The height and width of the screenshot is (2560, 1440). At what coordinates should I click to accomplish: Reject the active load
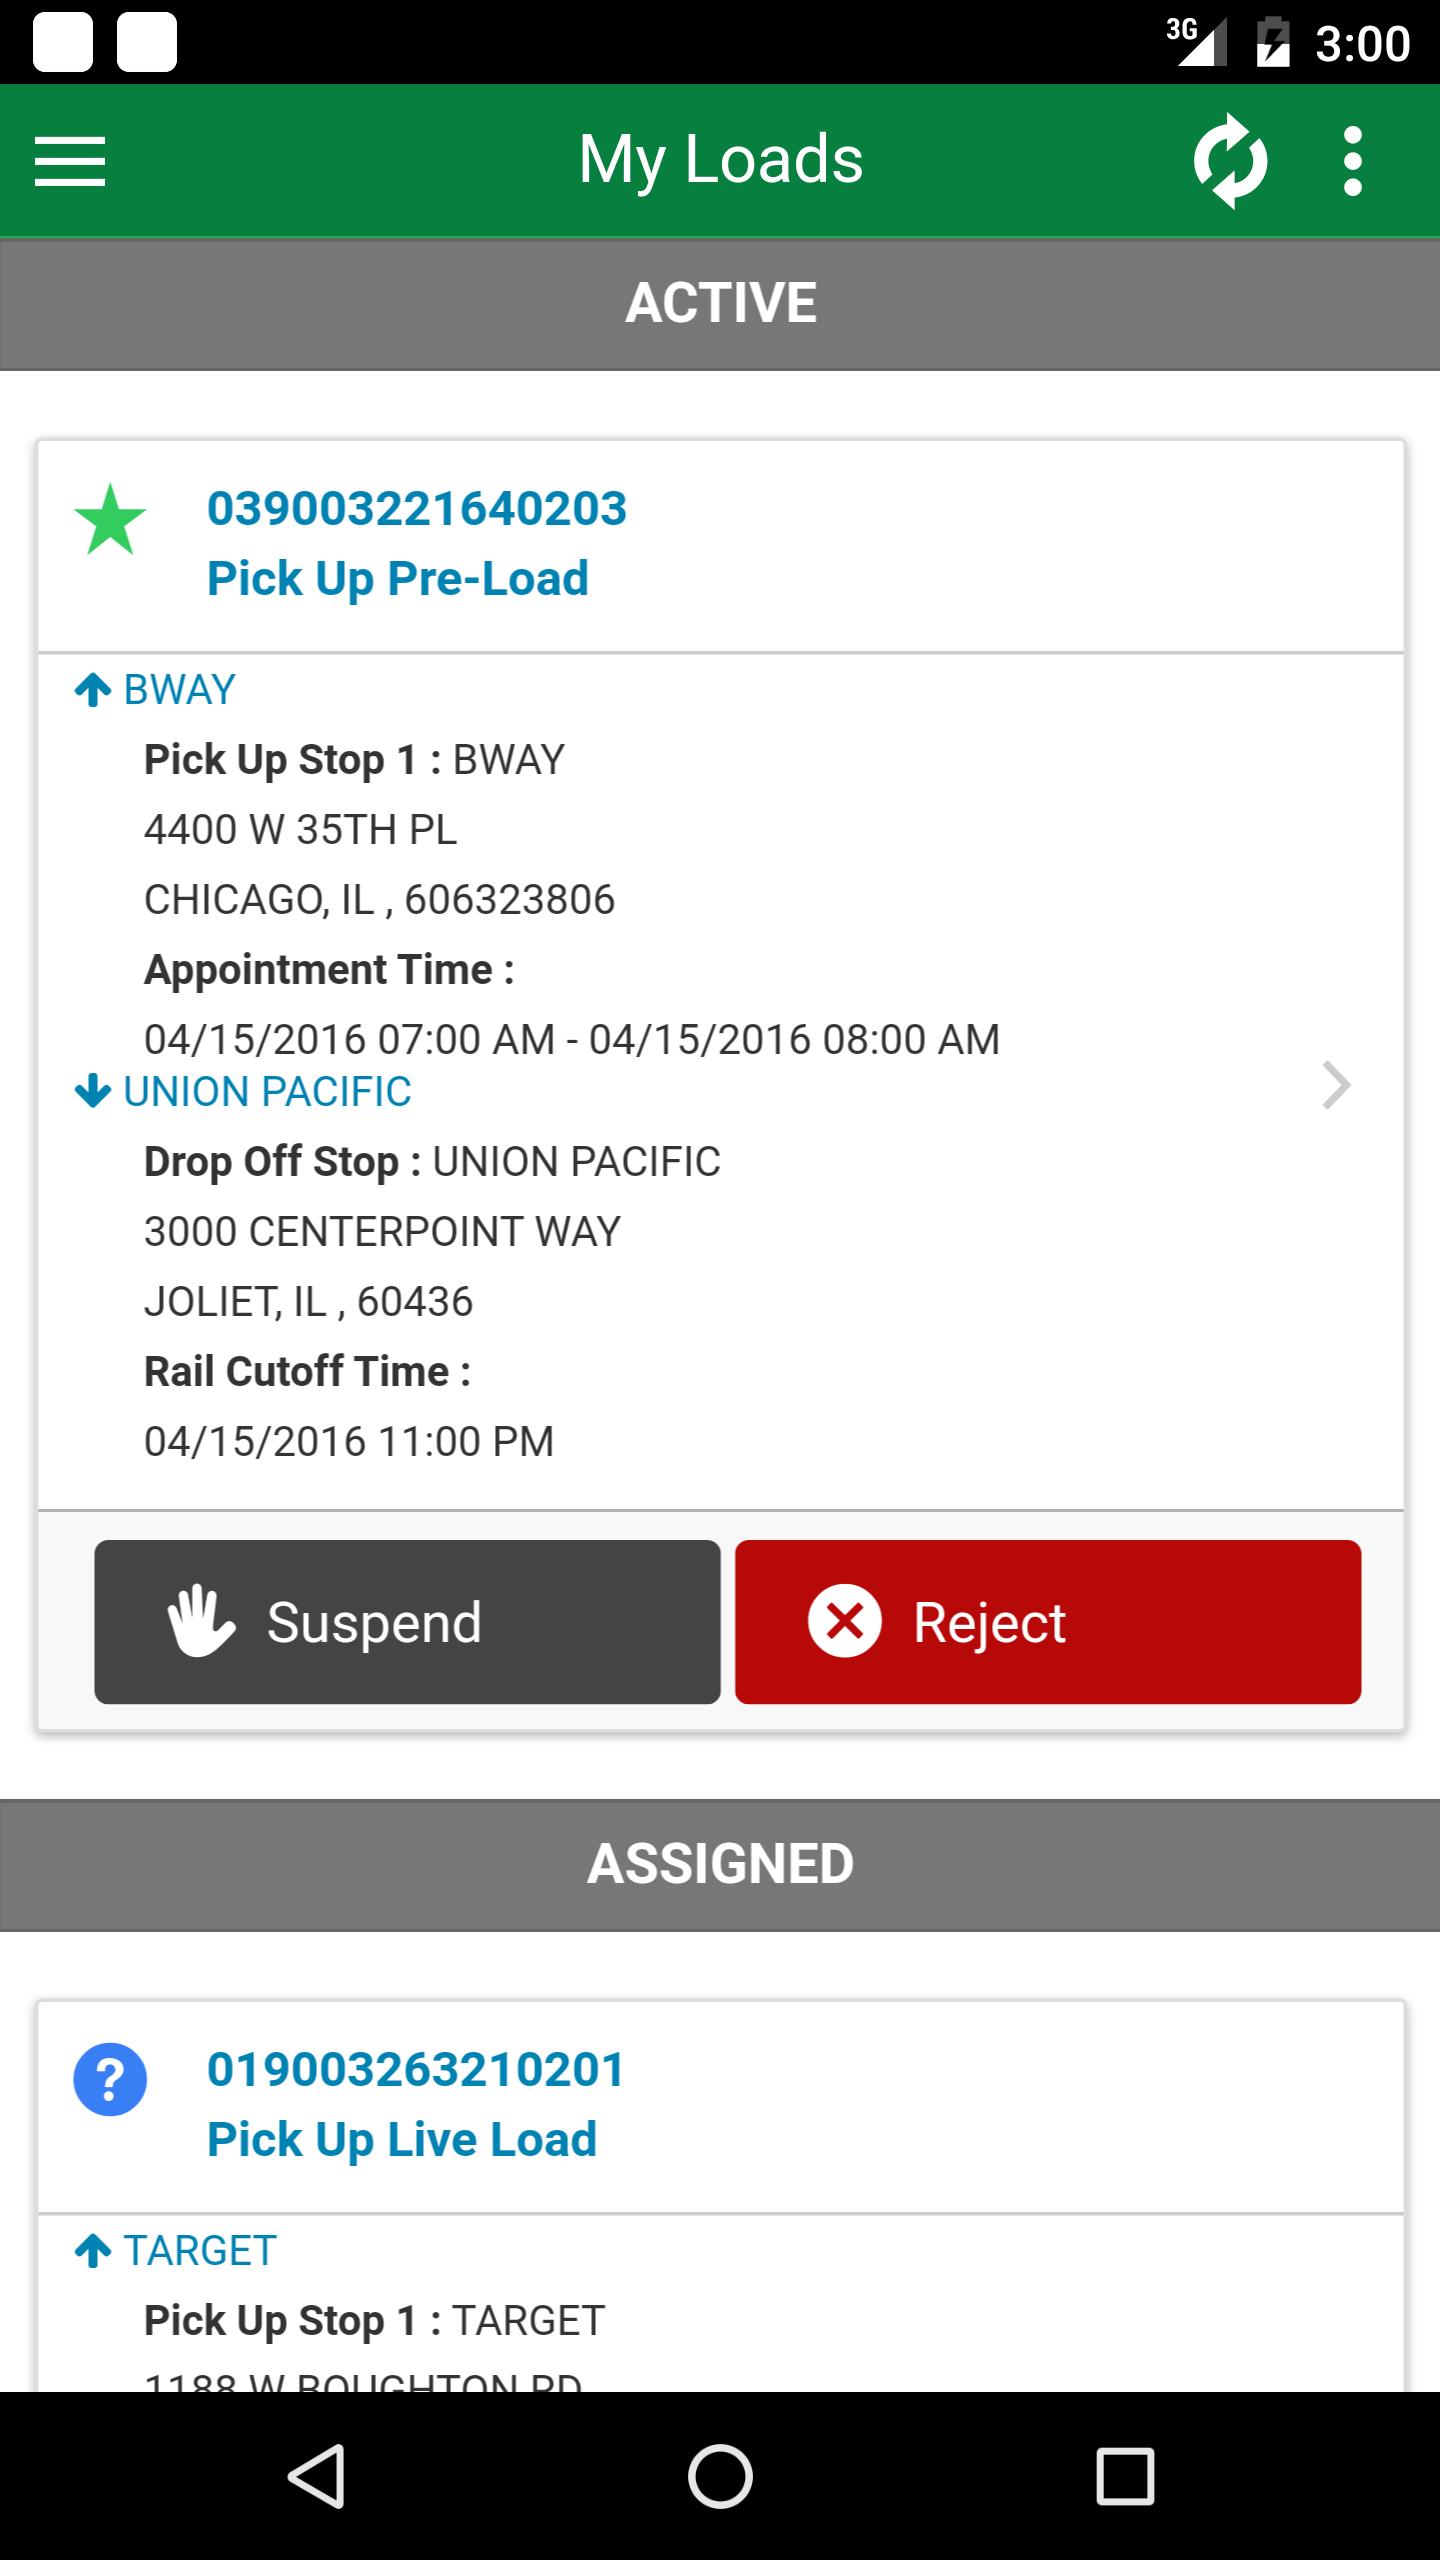[x=1047, y=1622]
